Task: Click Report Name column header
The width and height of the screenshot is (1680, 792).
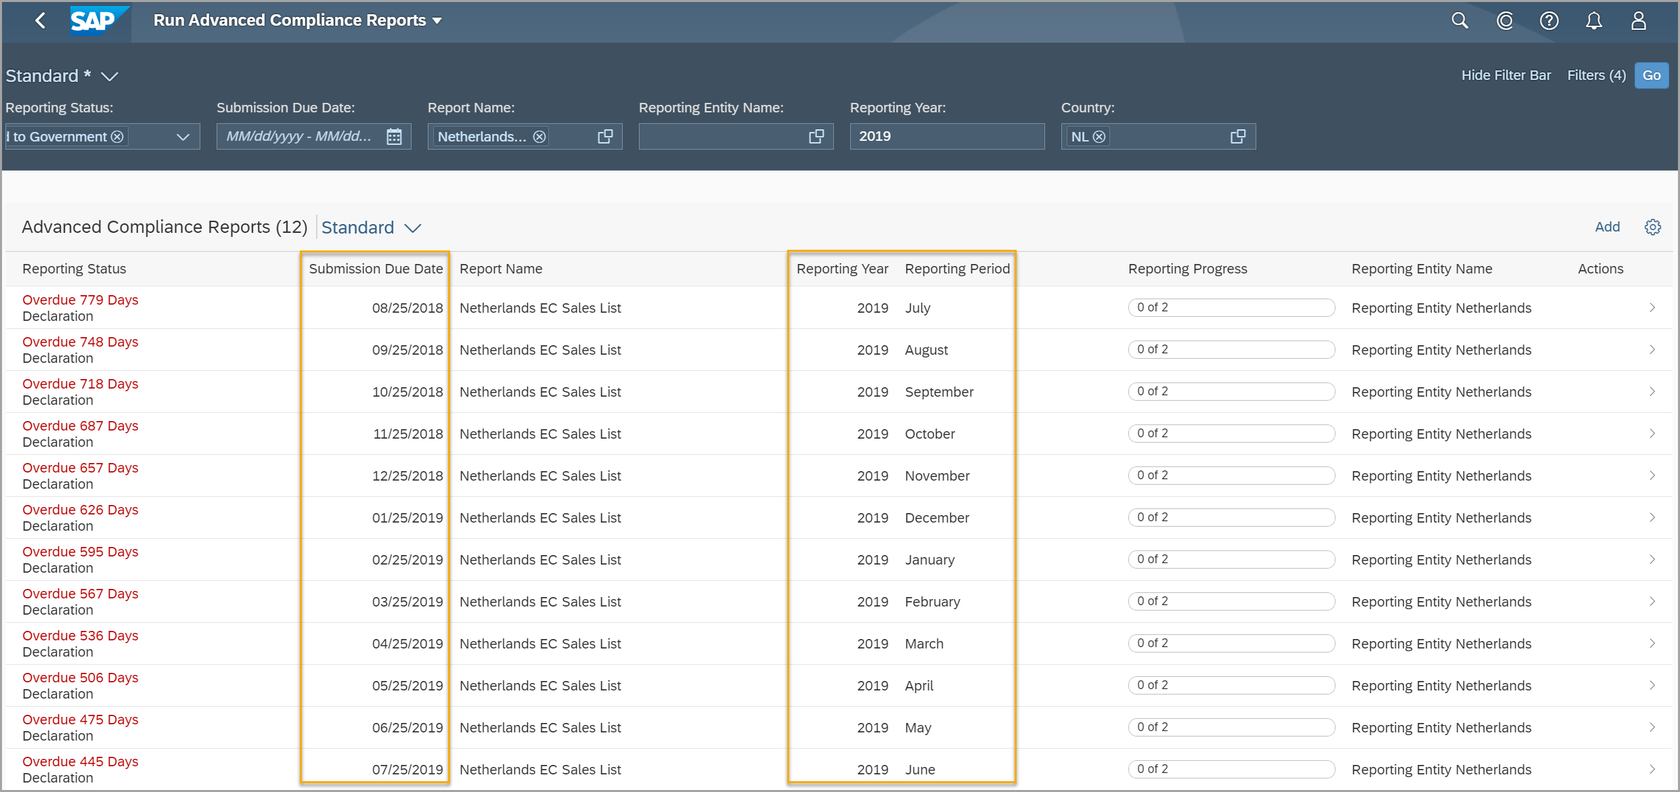Action: pyautogui.click(x=501, y=269)
